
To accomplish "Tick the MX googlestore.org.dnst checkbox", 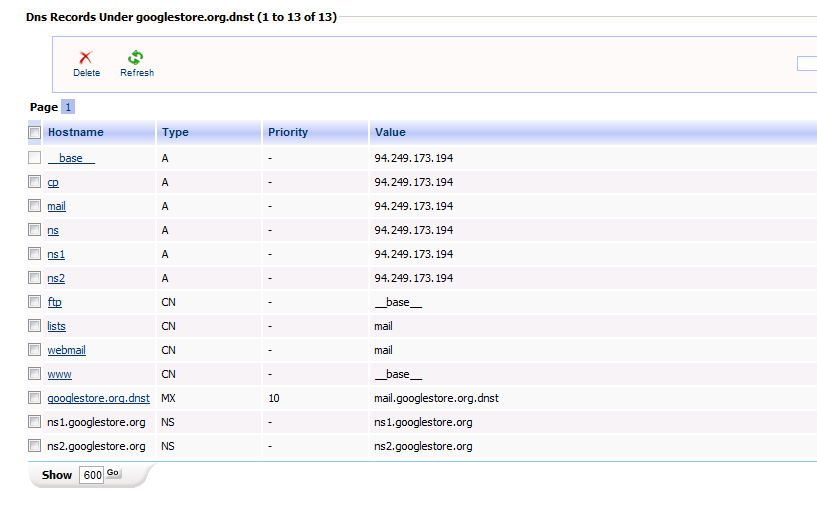I will (x=34, y=397).
